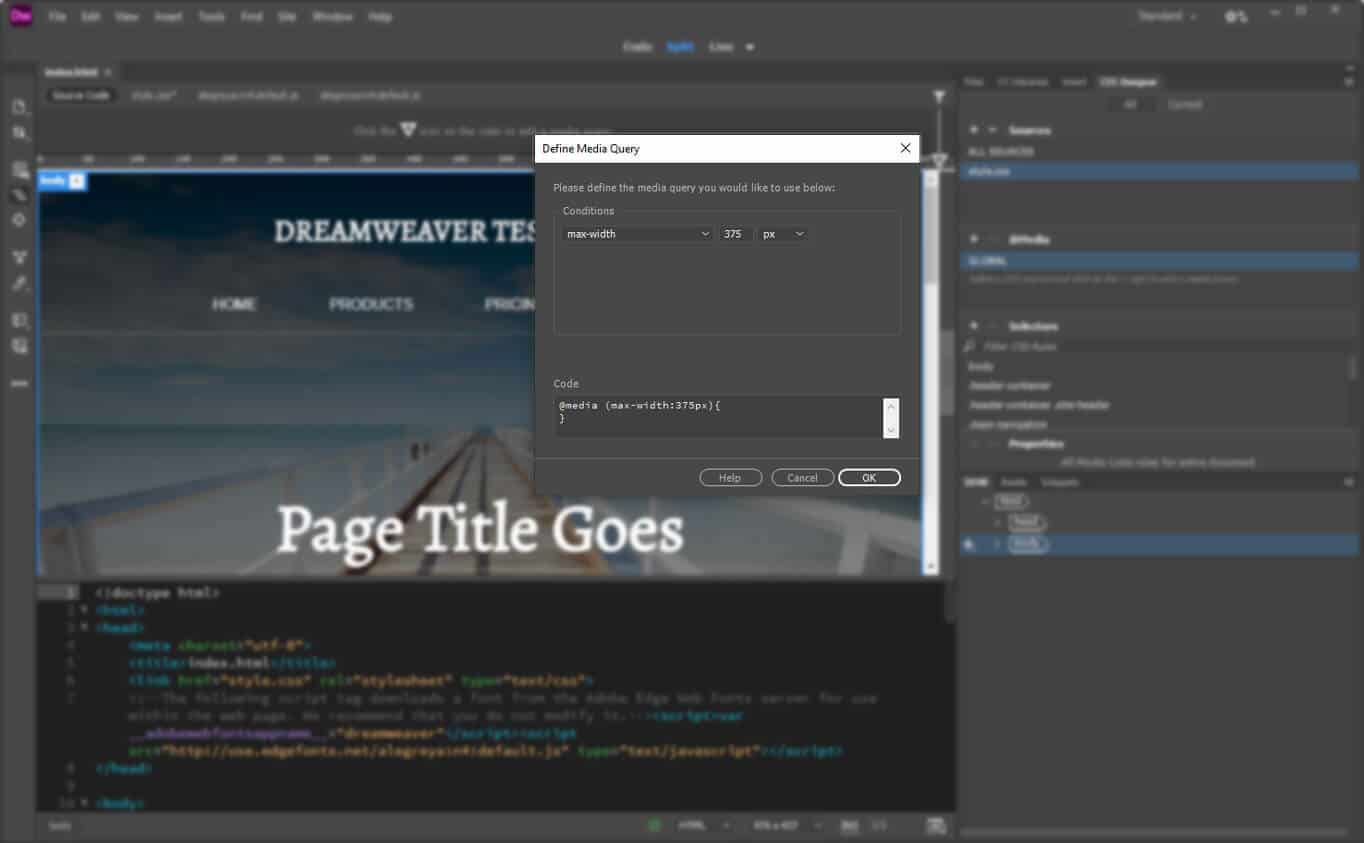Show Source Code related file

click(81, 96)
